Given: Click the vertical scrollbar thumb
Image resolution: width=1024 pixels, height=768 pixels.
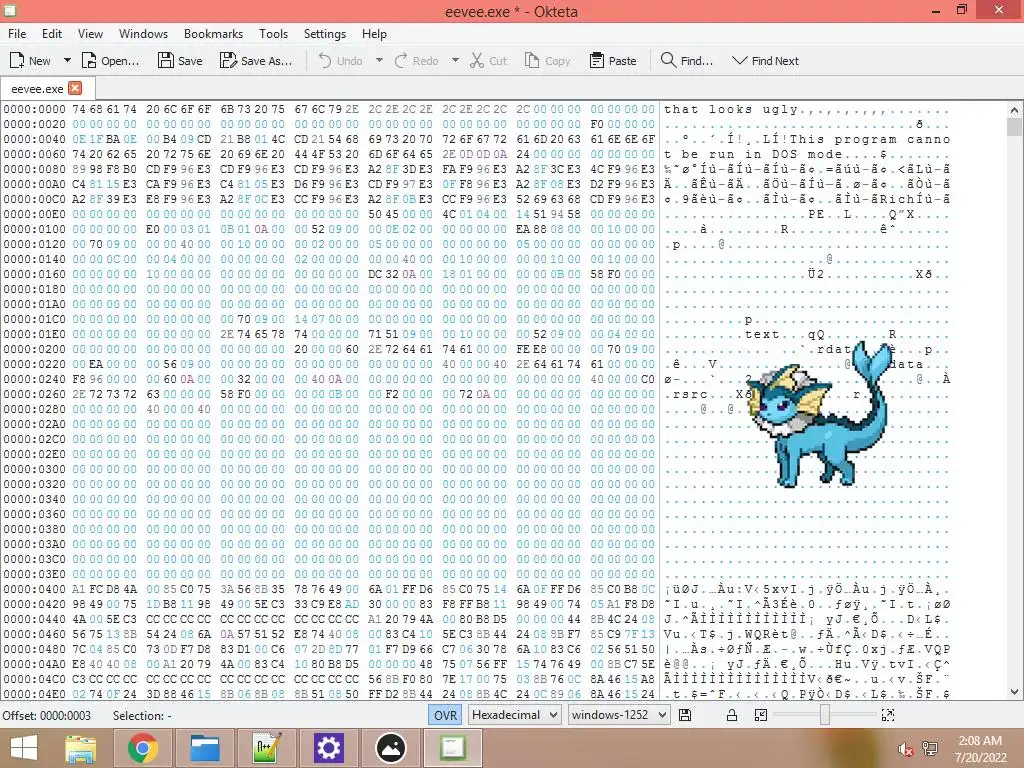Looking at the screenshot, I should pyautogui.click(x=1014, y=127).
